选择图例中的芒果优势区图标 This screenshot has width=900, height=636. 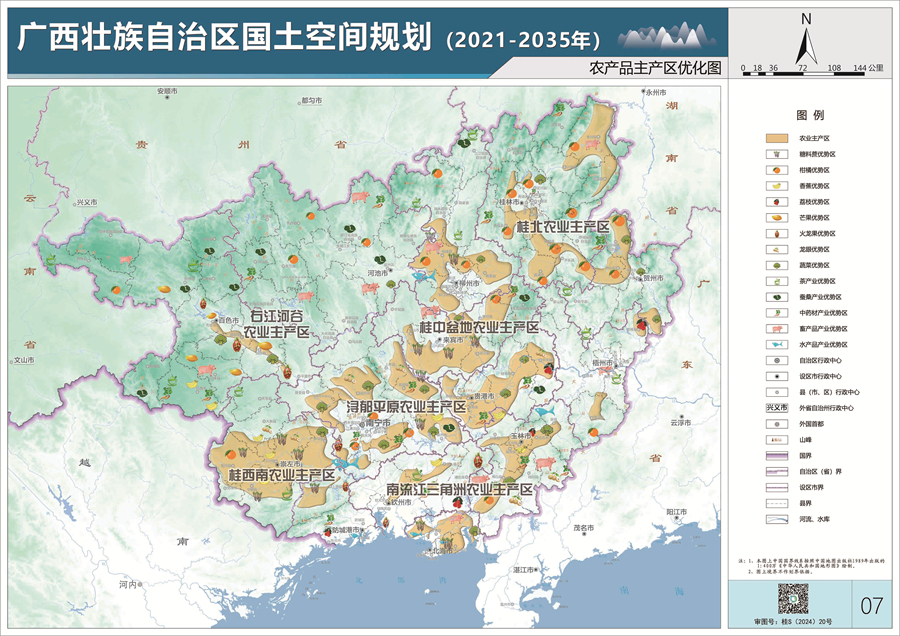click(775, 218)
